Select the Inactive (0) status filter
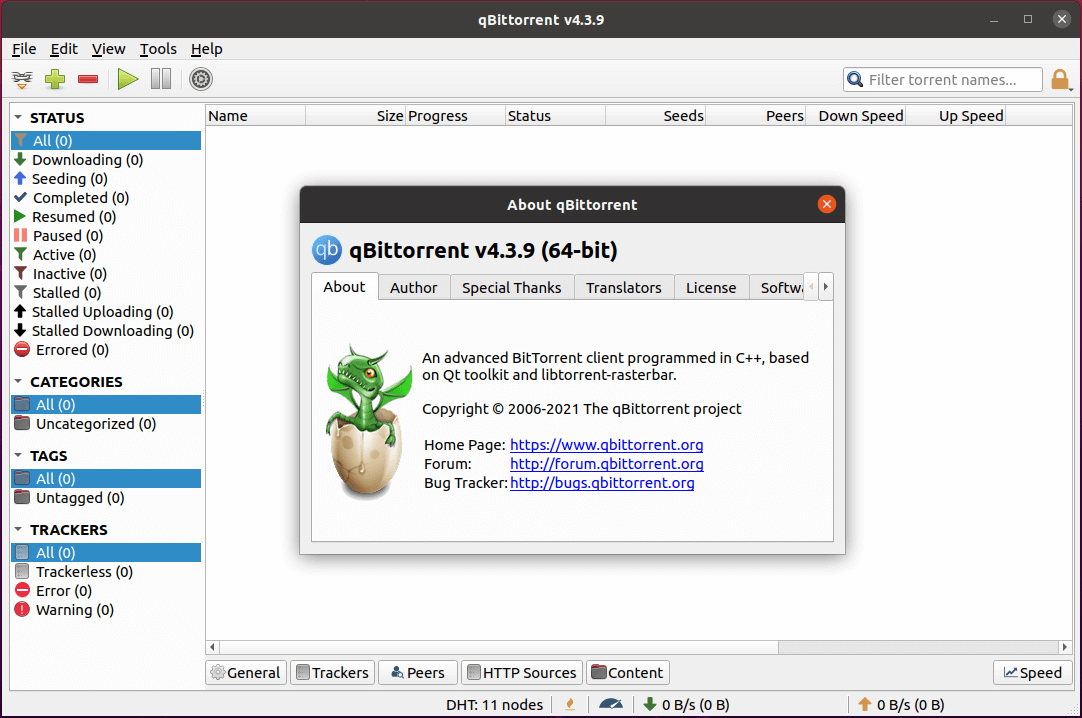Viewport: 1082px width, 718px height. click(x=106, y=274)
